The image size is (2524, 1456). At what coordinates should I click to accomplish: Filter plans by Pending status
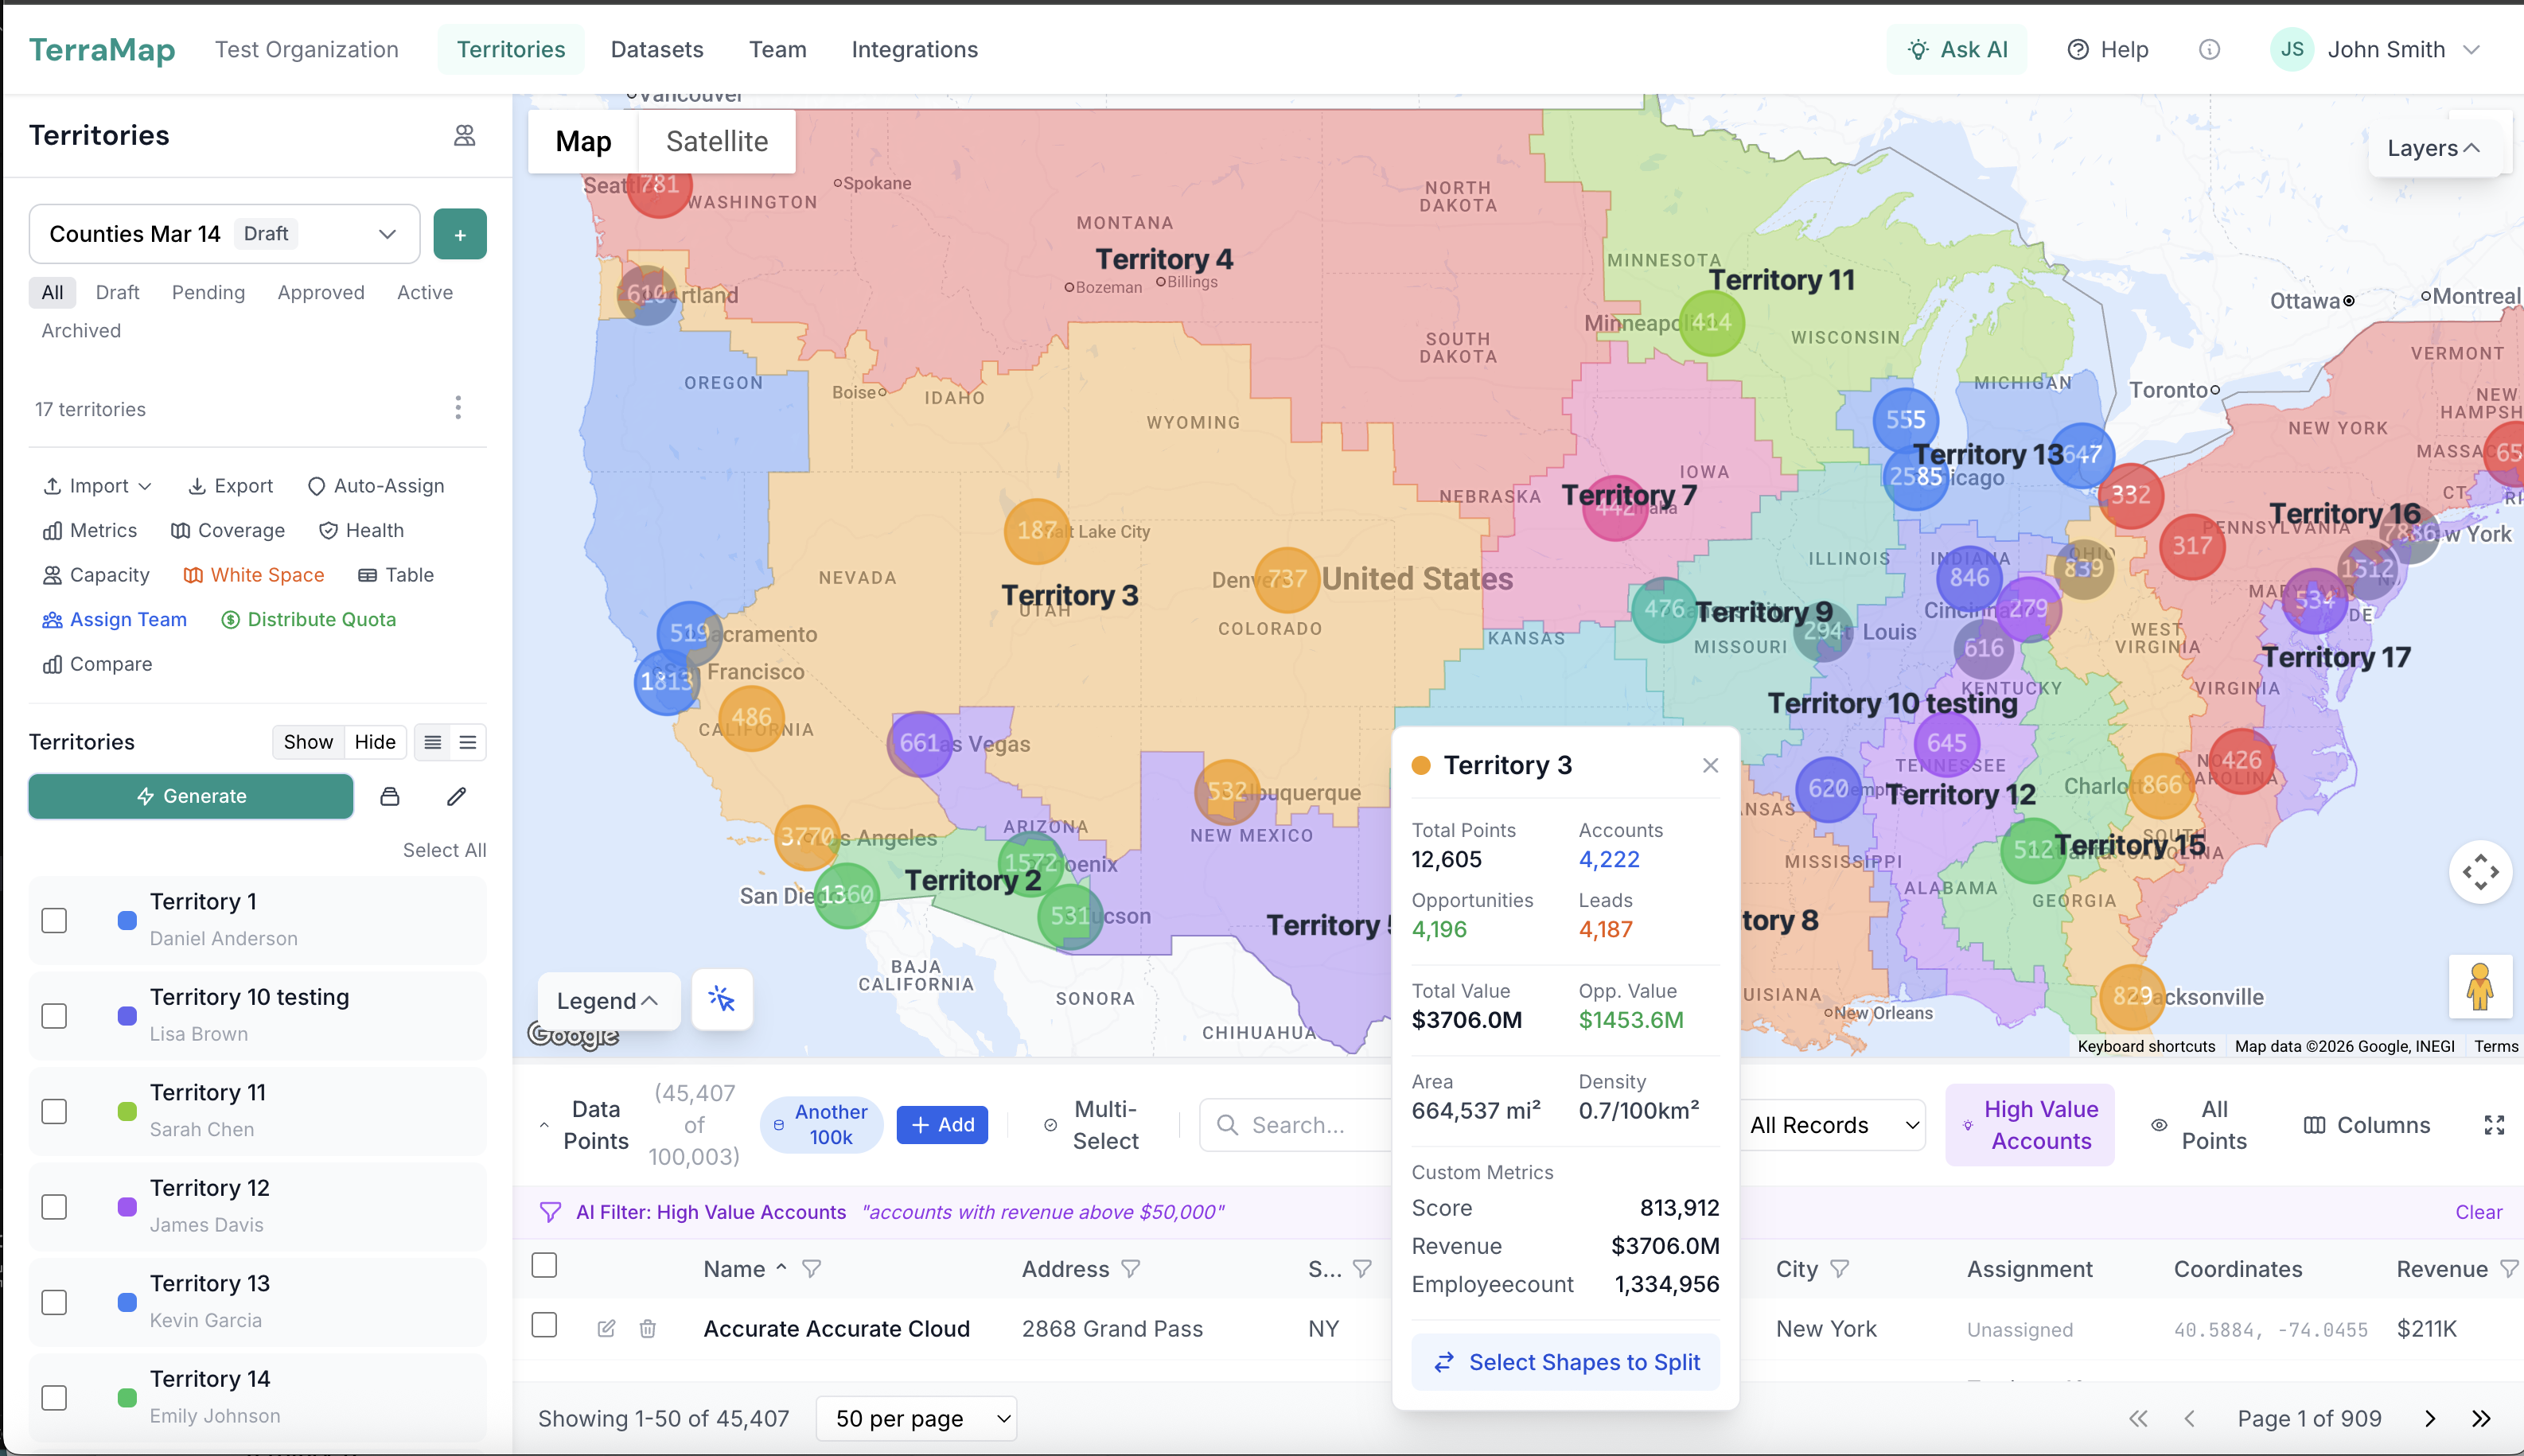(x=208, y=292)
